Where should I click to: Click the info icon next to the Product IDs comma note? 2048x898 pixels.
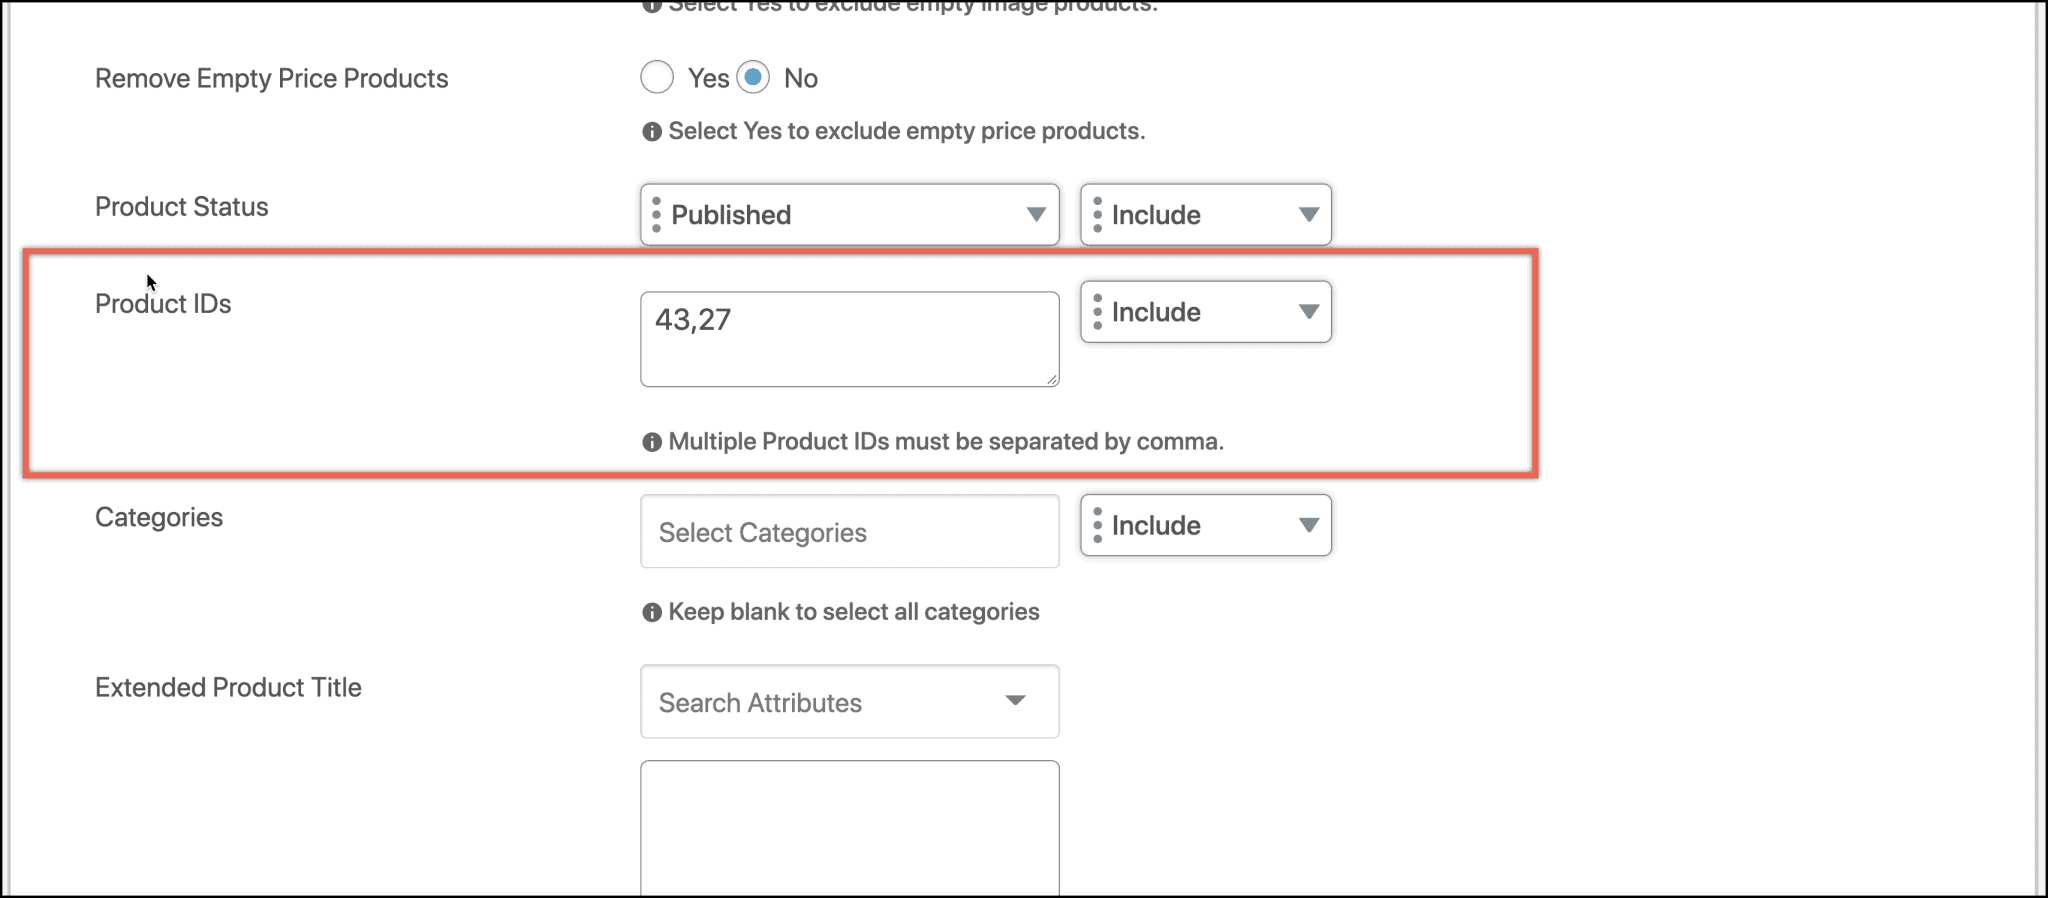651,441
